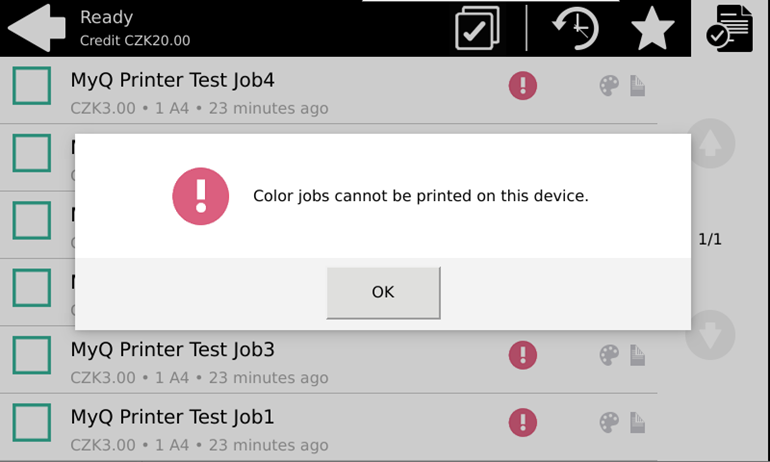
Task: Open the favorite jobs star icon
Action: click(x=652, y=30)
